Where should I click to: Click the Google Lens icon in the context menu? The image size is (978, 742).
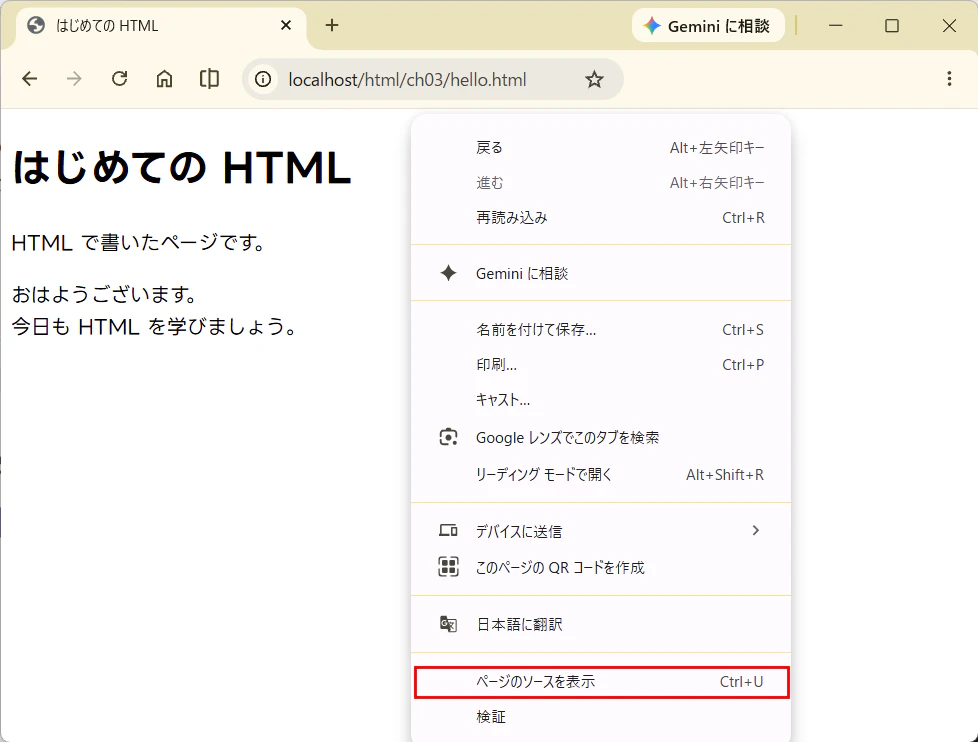pyautogui.click(x=448, y=437)
